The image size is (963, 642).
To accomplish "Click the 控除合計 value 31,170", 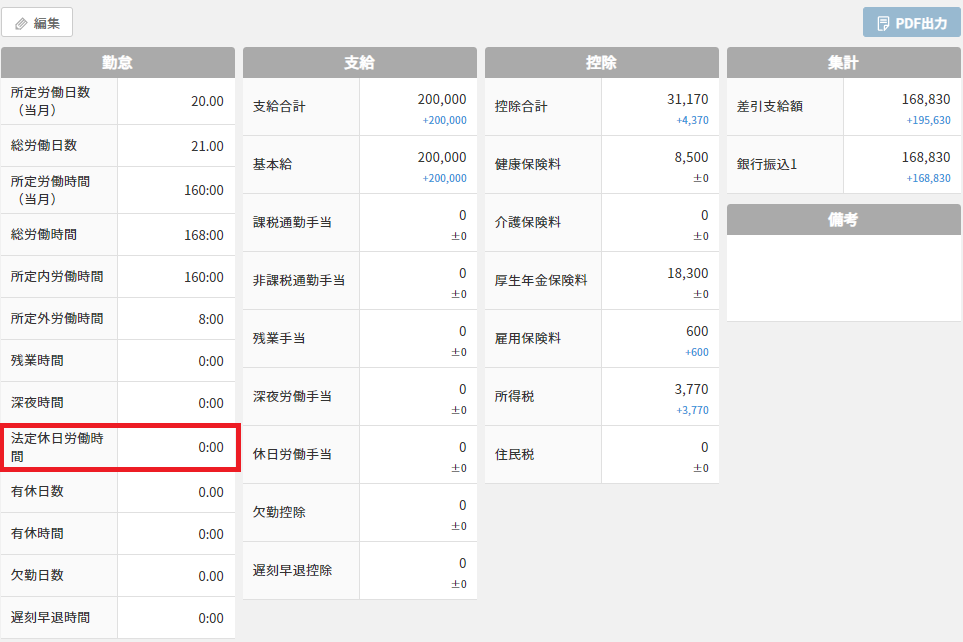I will (x=687, y=99).
